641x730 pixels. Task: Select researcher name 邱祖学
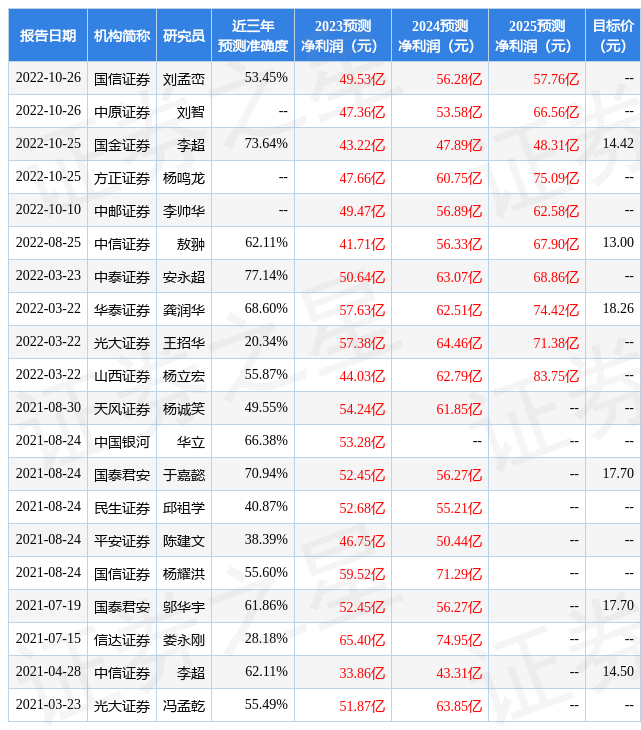184,508
